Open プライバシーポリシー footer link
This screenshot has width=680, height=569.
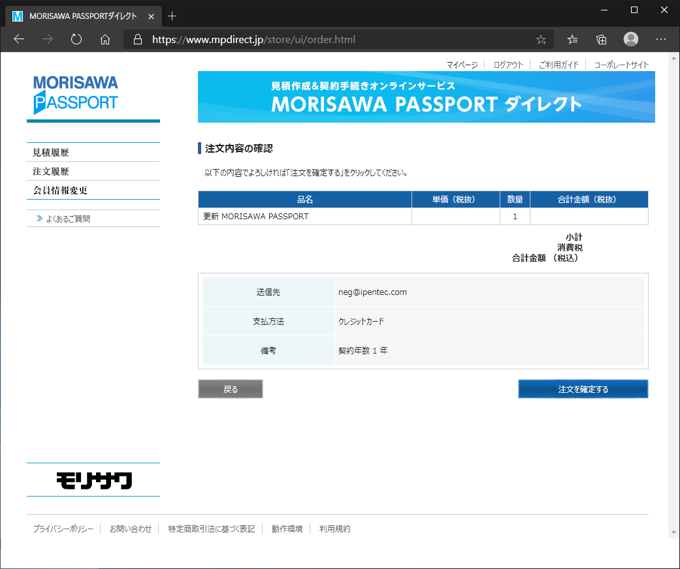click(63, 529)
